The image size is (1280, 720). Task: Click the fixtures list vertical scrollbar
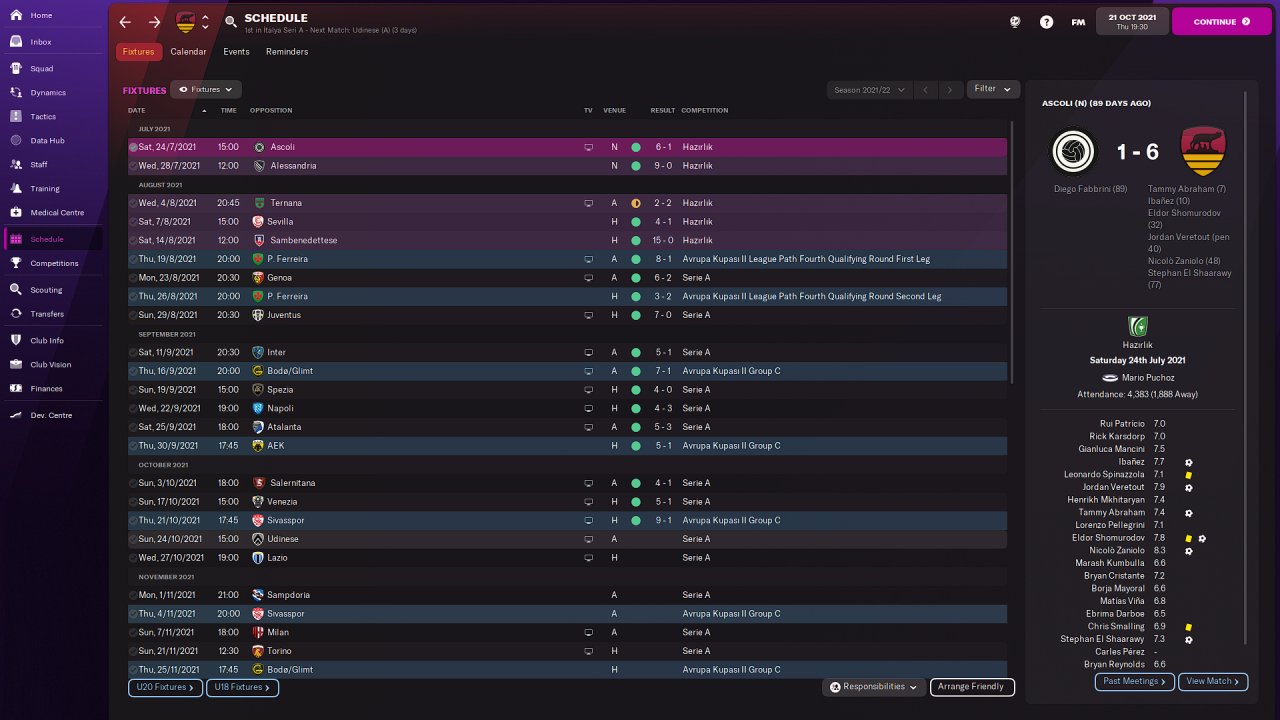pos(1012,250)
